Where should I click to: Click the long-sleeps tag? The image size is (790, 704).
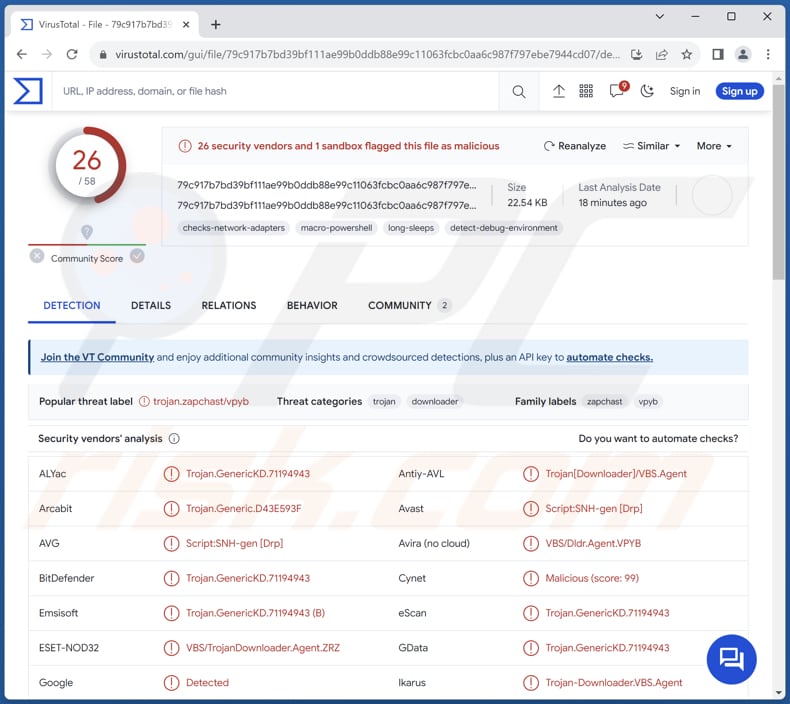tap(411, 228)
